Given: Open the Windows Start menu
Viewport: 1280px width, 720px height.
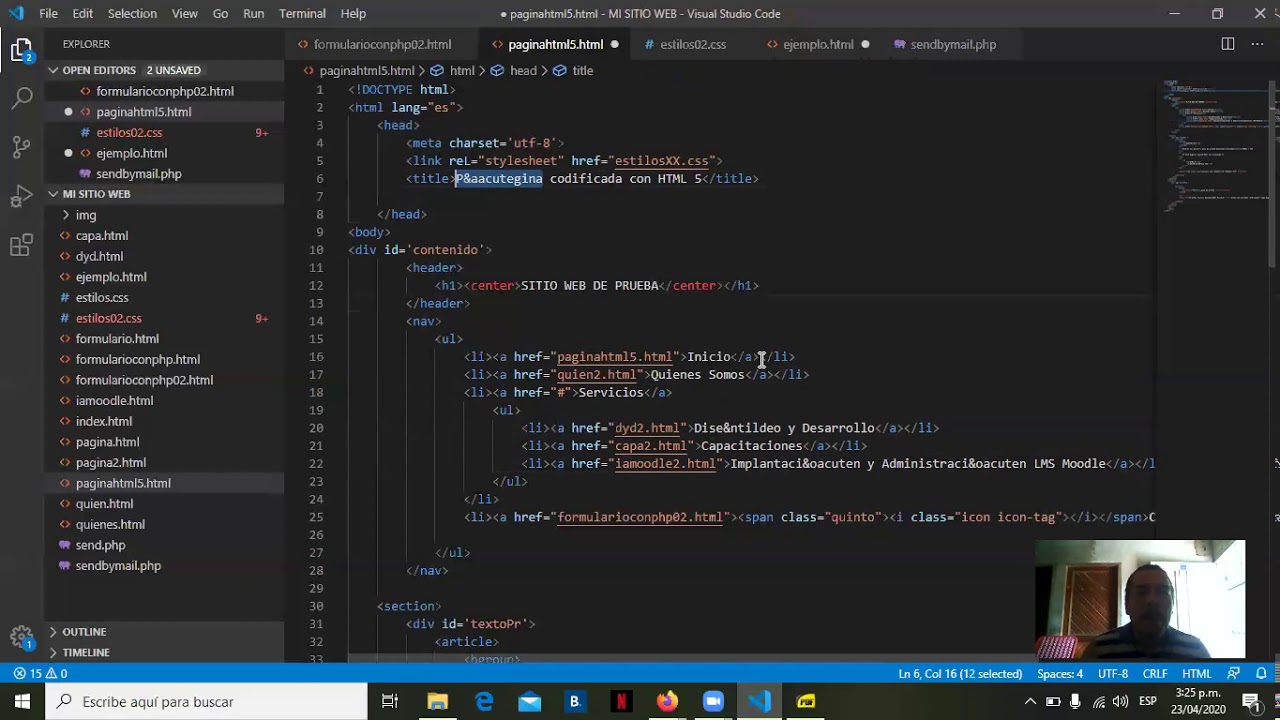Looking at the screenshot, I should tap(22, 702).
